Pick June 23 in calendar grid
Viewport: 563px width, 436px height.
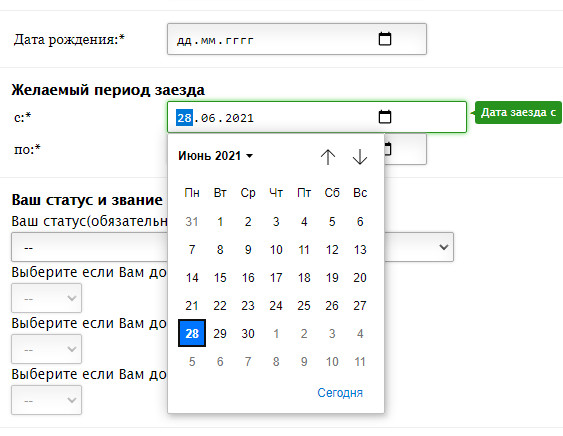tap(248, 305)
